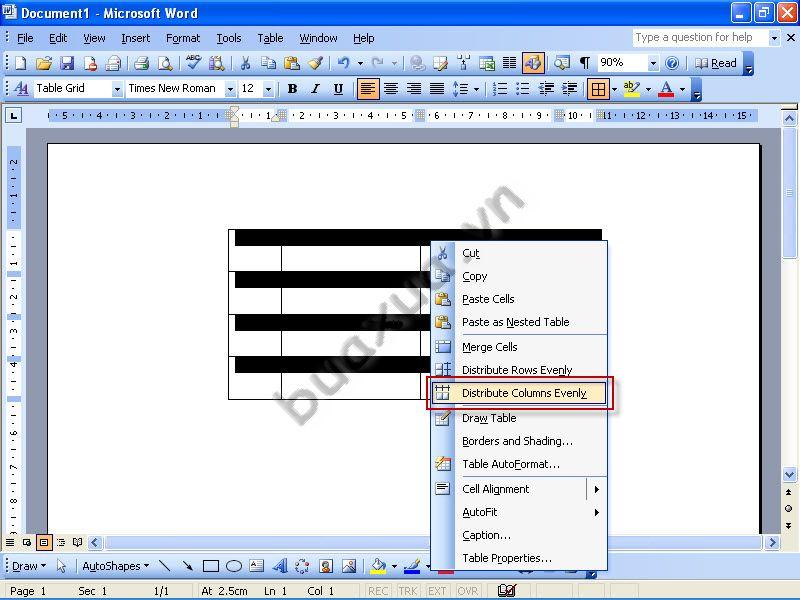The image size is (800, 600).
Task: Save the document with the floppy icon
Action: (x=67, y=63)
